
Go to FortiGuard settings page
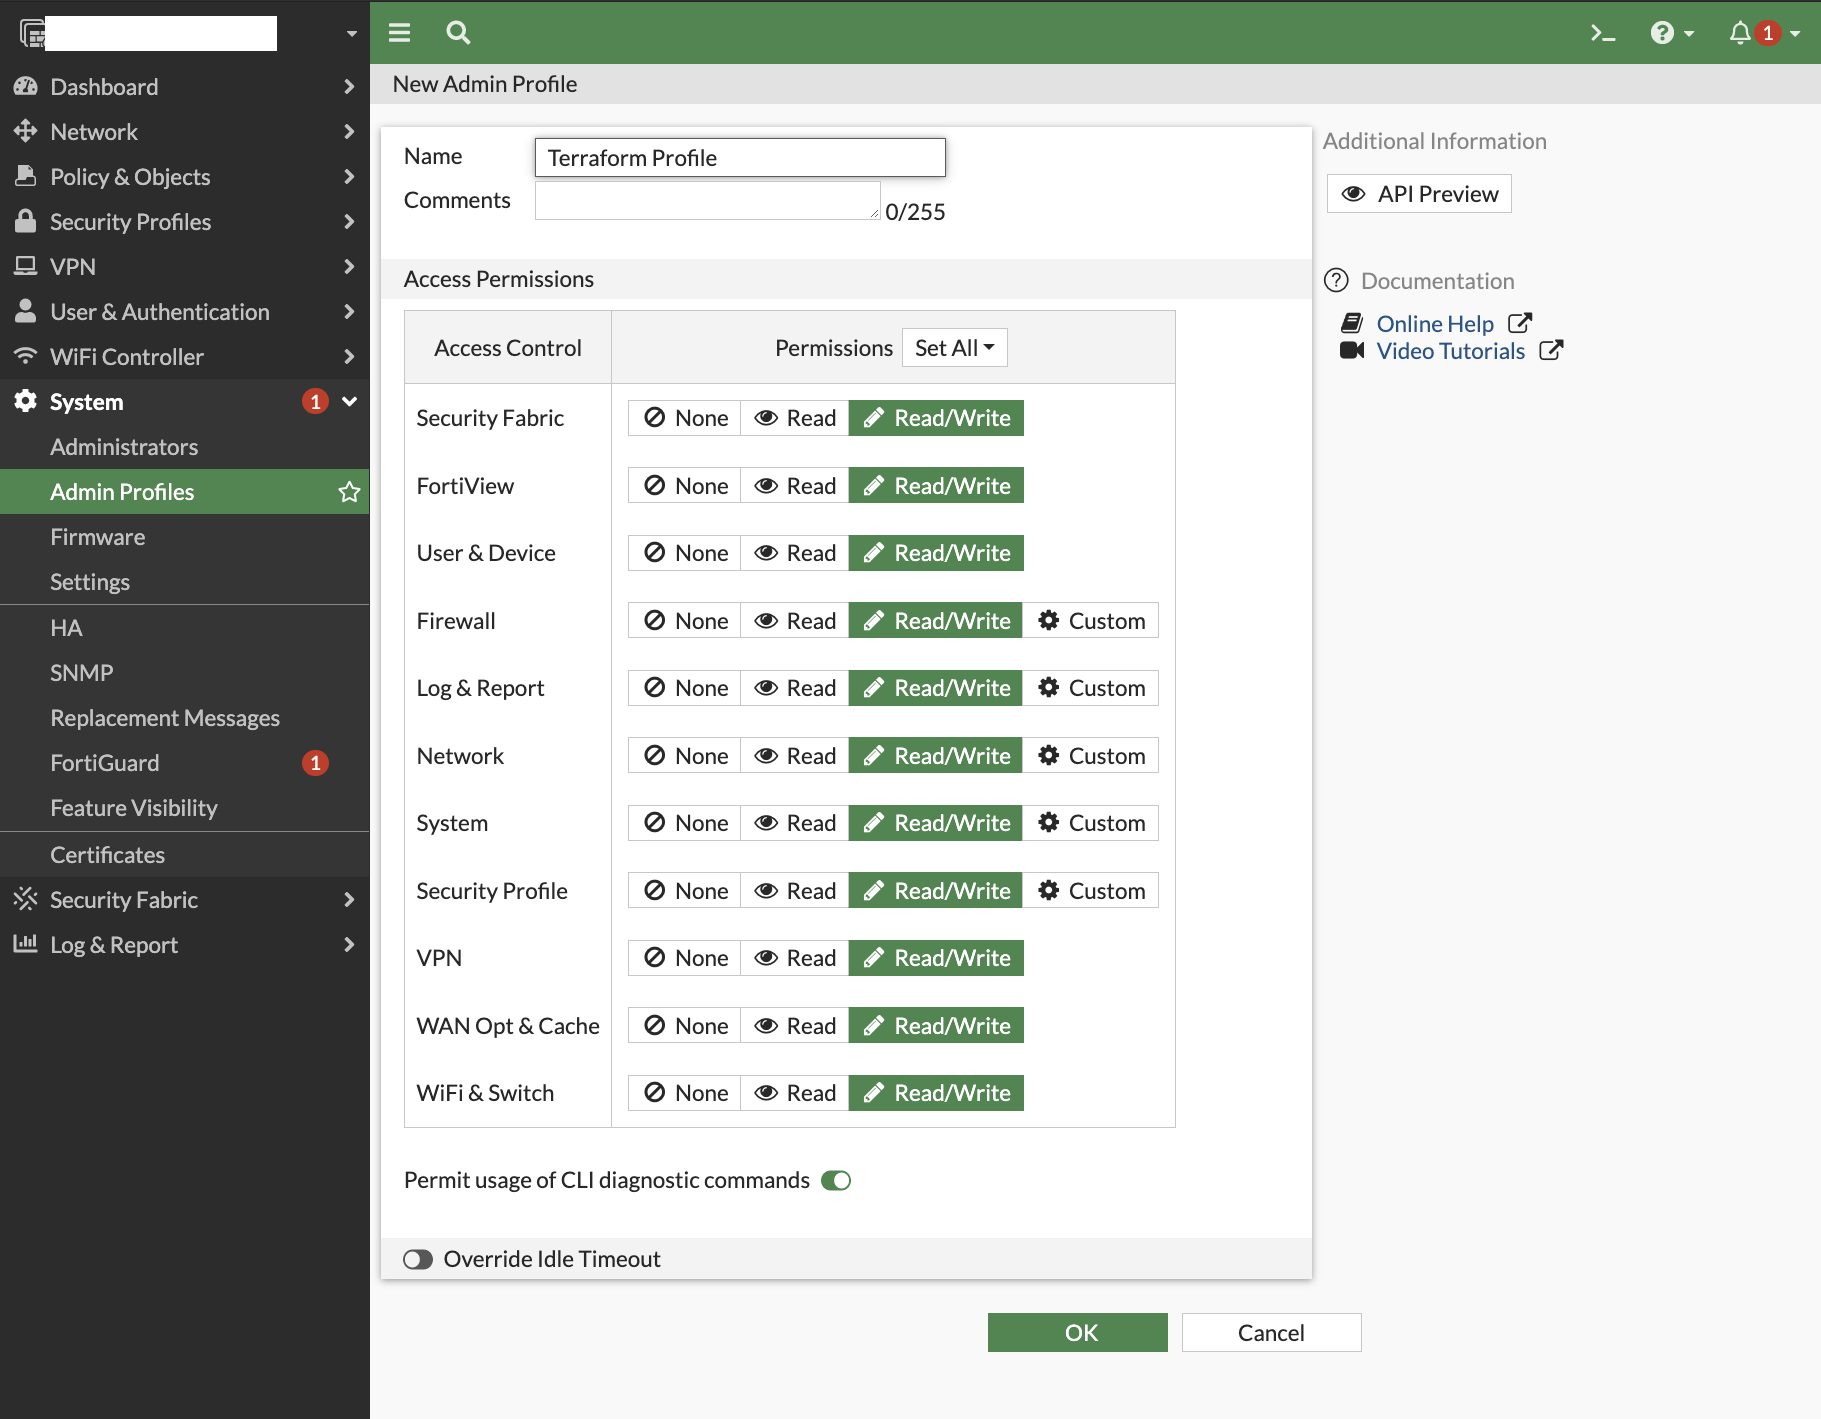105,763
